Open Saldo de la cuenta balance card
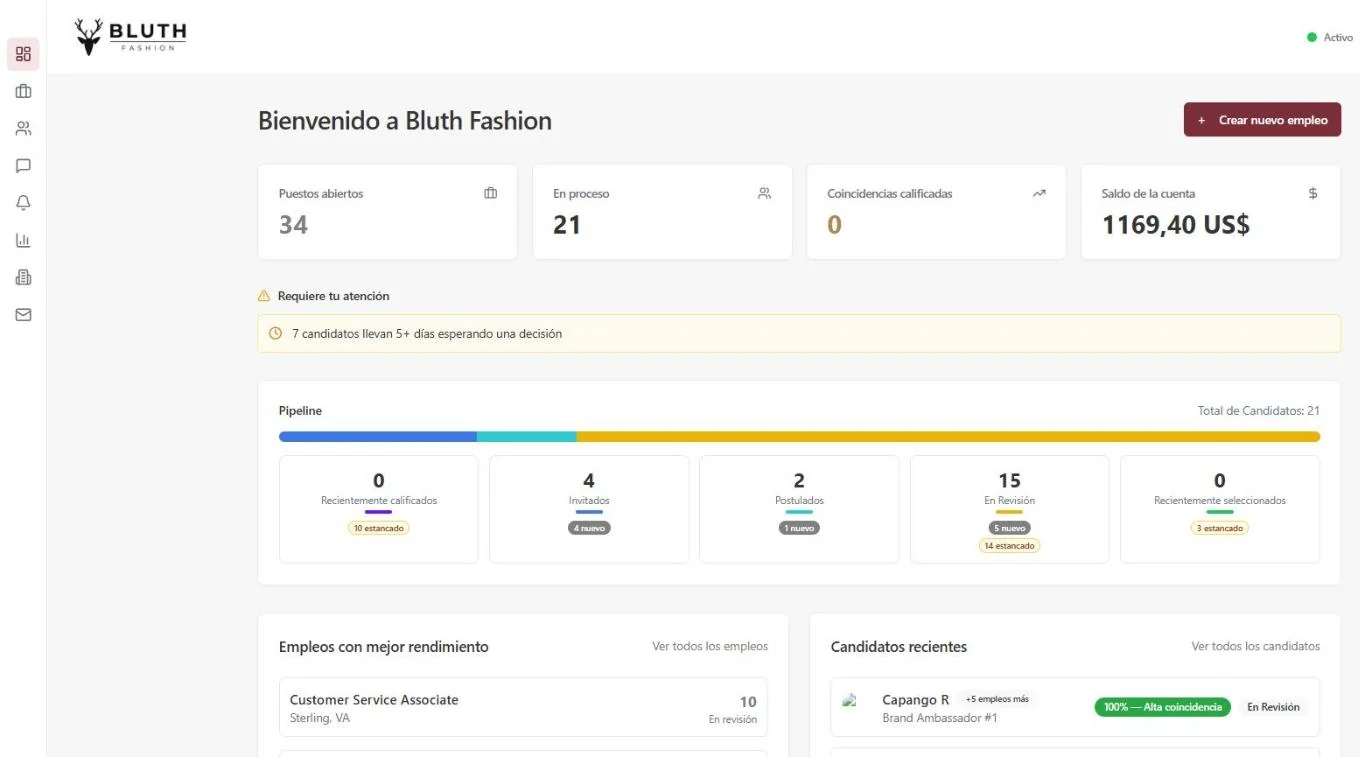 (1211, 212)
